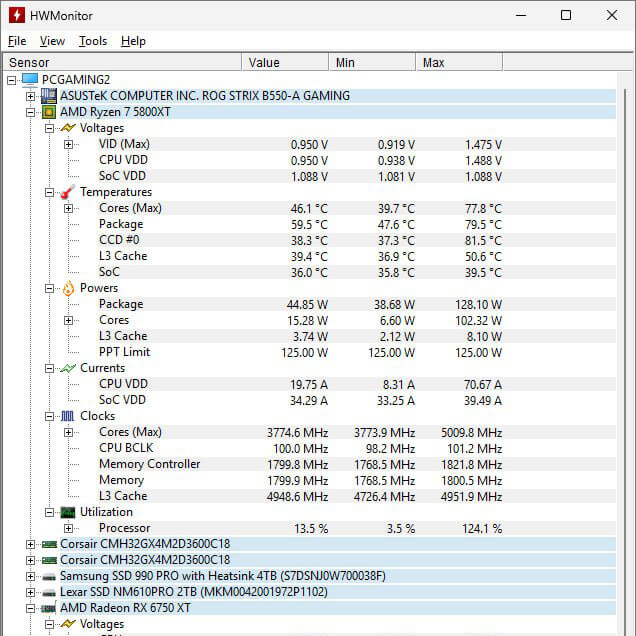Click the Samsung SSD 990 PRO drive icon
Image resolution: width=636 pixels, height=636 pixels.
click(49, 577)
